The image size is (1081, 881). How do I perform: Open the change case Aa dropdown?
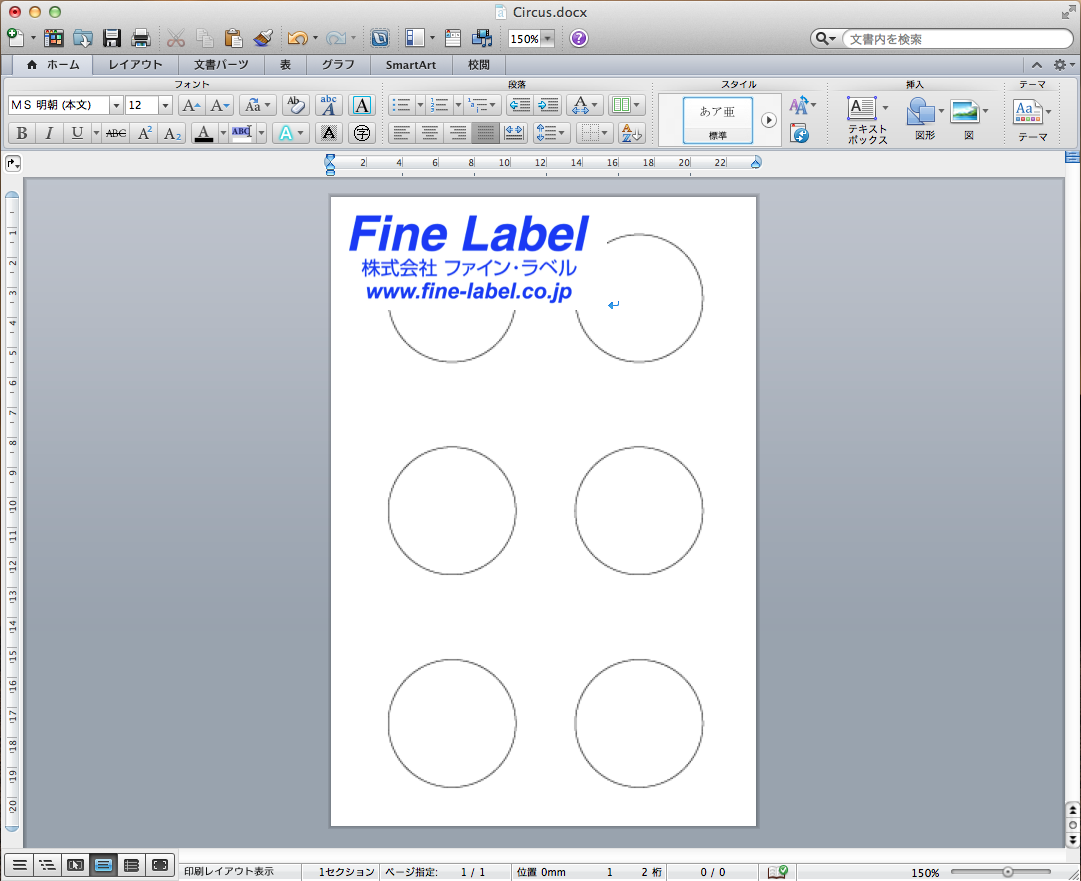pos(258,105)
